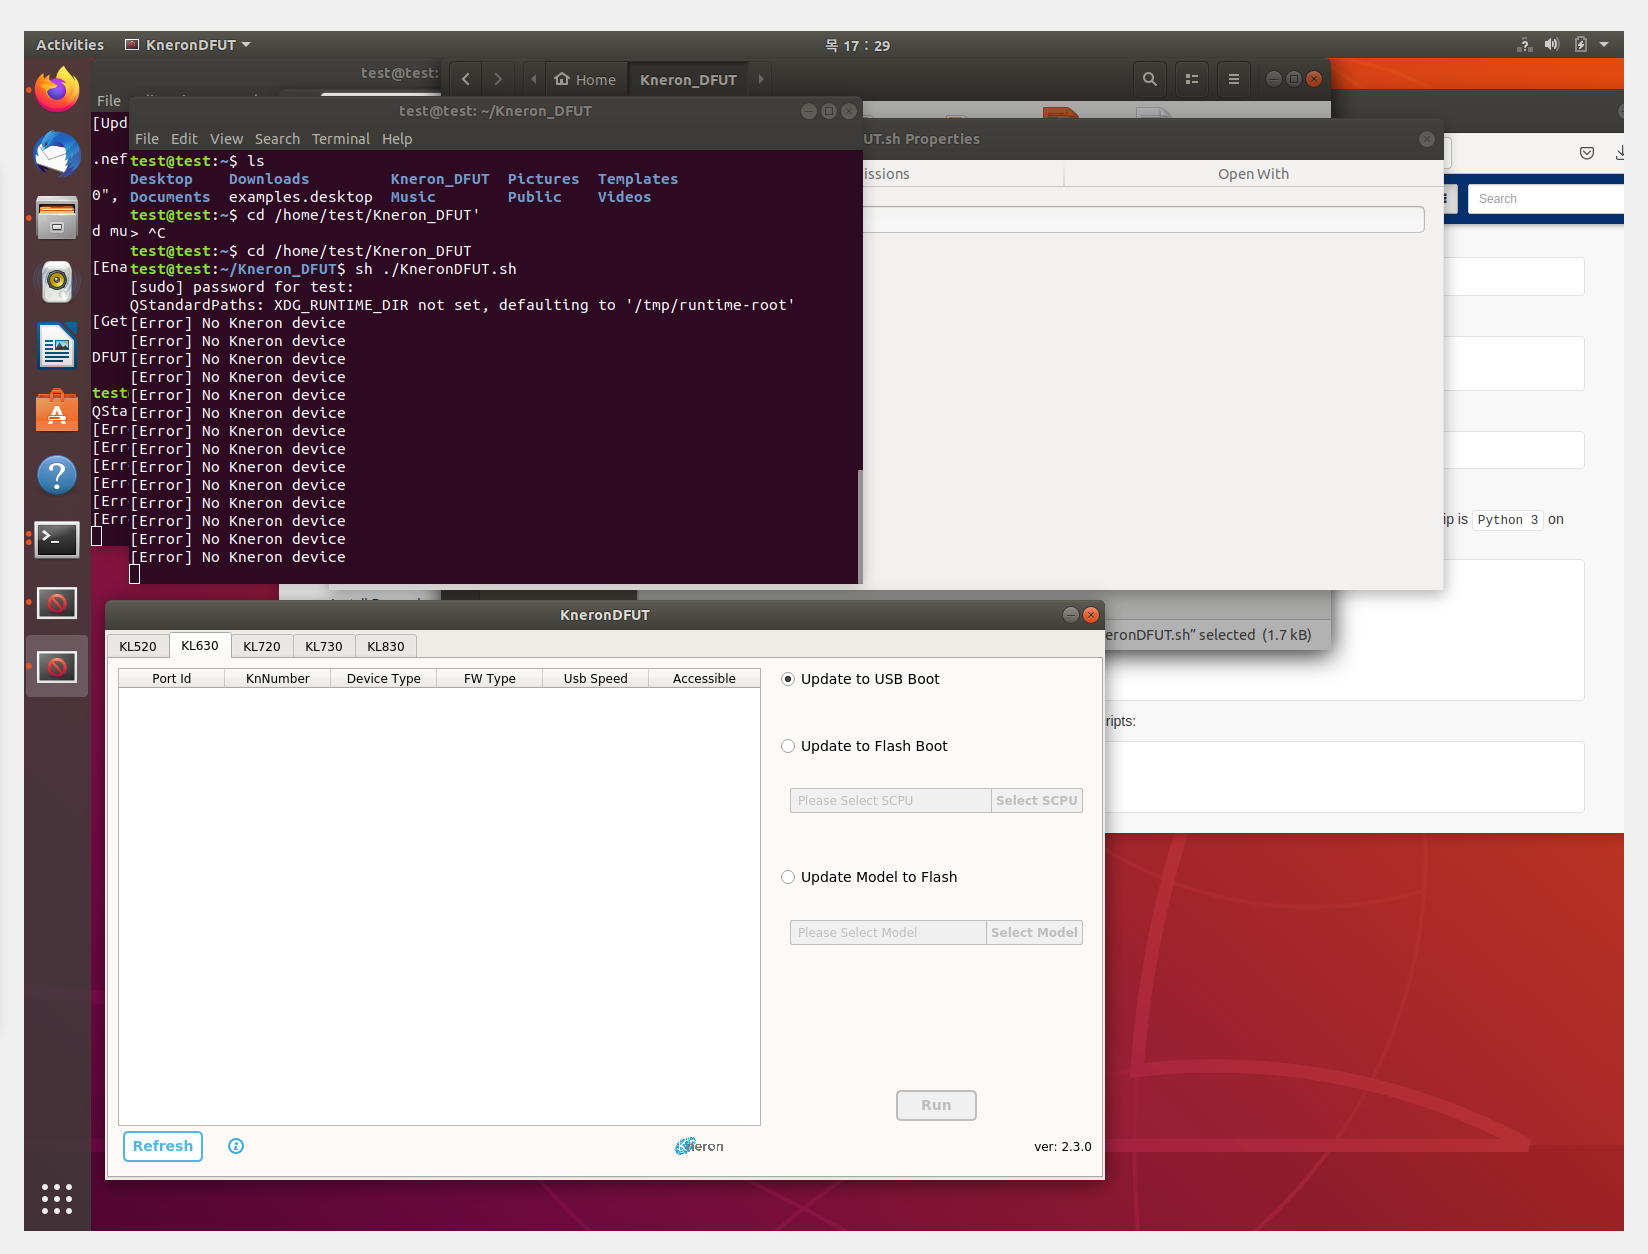Click the Device Type column header
The width and height of the screenshot is (1648, 1254).
(x=383, y=678)
